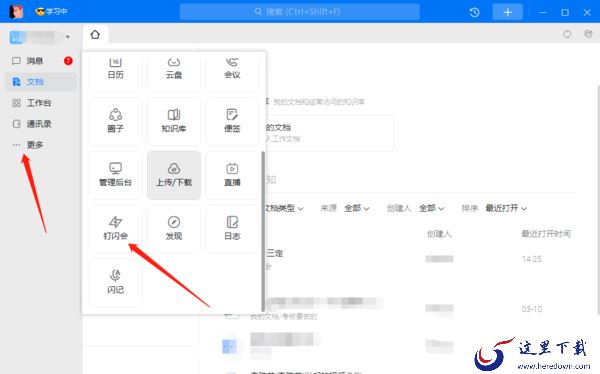Open the 便签 sticky notes tile
Viewport: 600px width, 374px height.
click(x=232, y=121)
